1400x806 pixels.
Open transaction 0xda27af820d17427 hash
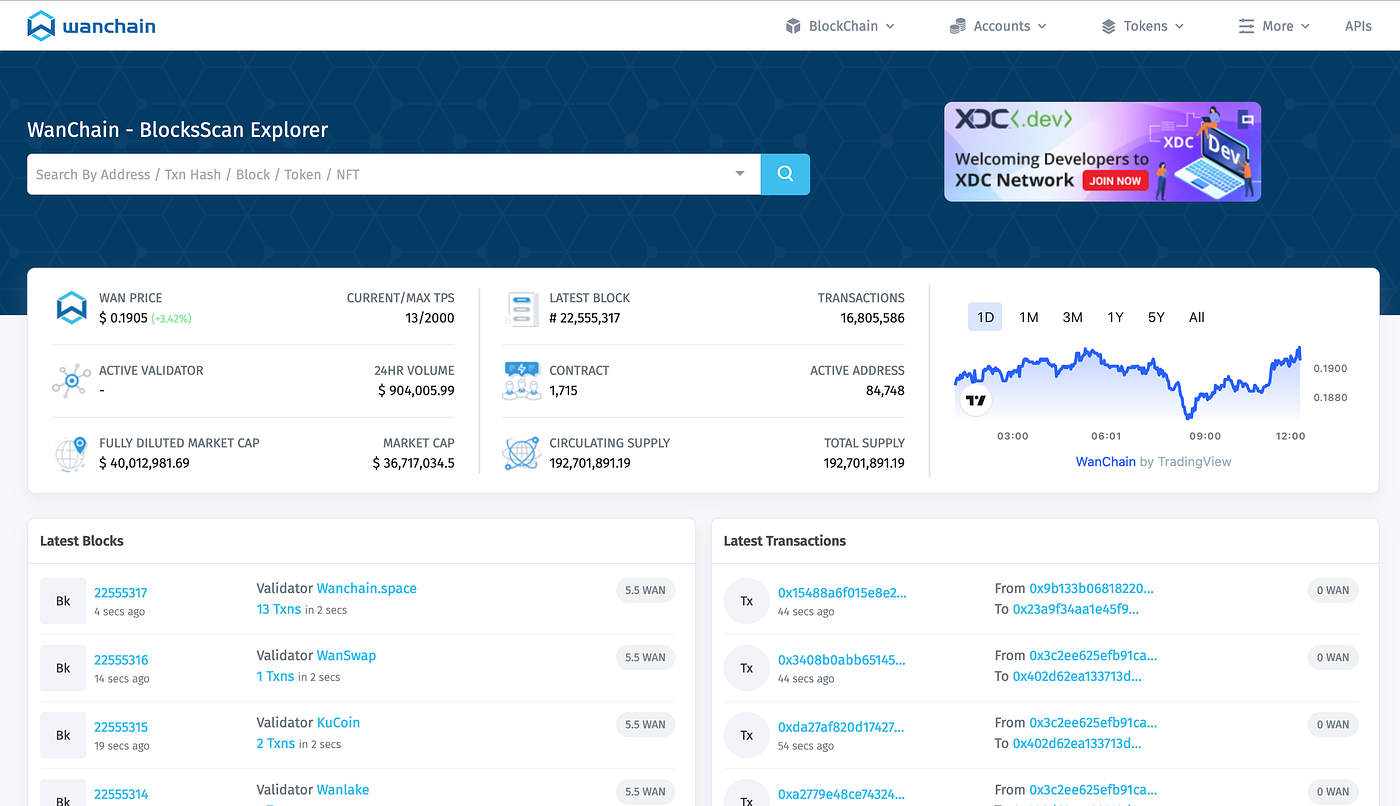(x=842, y=727)
